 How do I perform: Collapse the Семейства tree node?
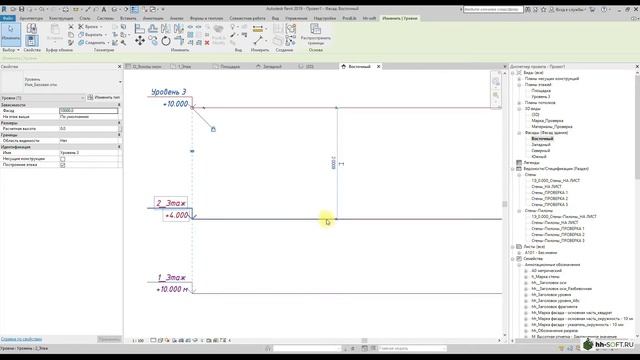click(513, 259)
